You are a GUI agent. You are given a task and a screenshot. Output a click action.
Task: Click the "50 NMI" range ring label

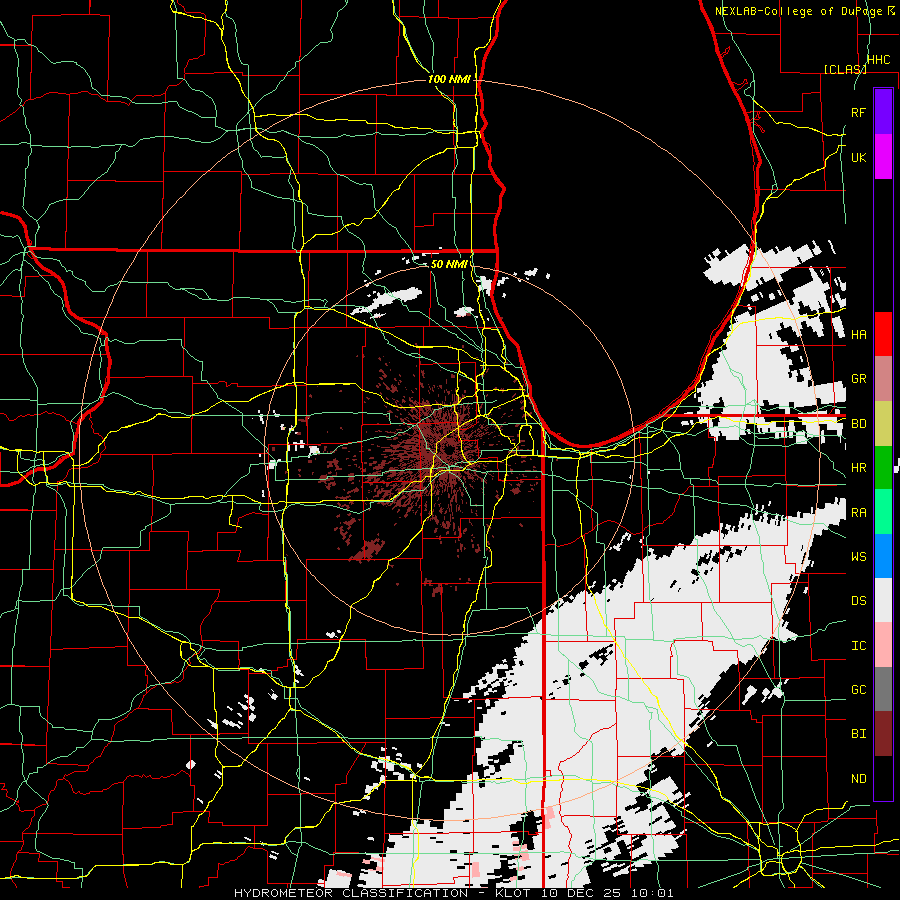(x=448, y=264)
